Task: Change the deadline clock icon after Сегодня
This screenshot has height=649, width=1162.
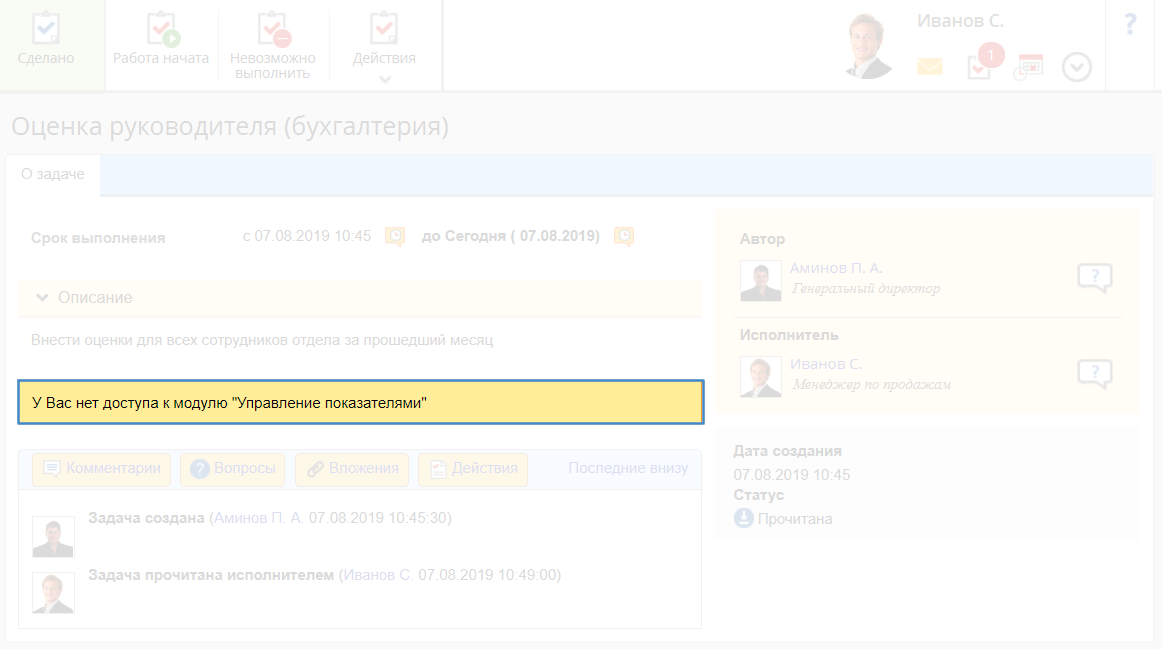Action: 624,237
